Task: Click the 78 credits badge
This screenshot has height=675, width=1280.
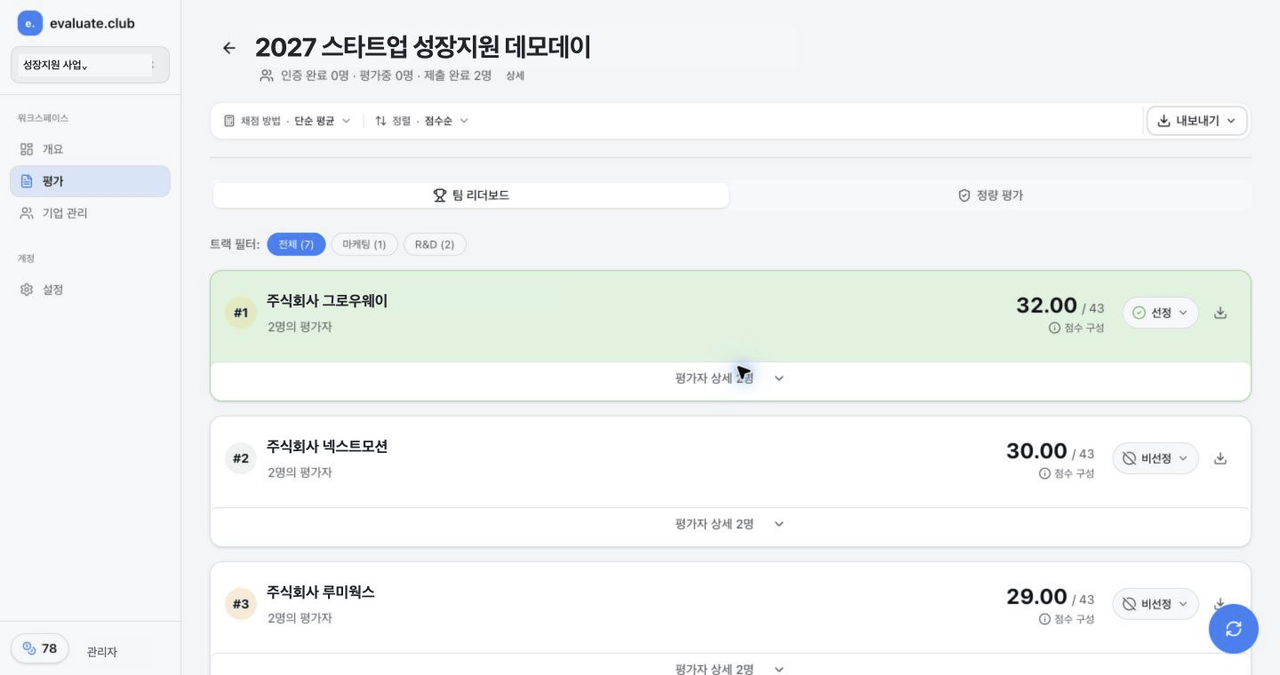Action: click(x=40, y=649)
